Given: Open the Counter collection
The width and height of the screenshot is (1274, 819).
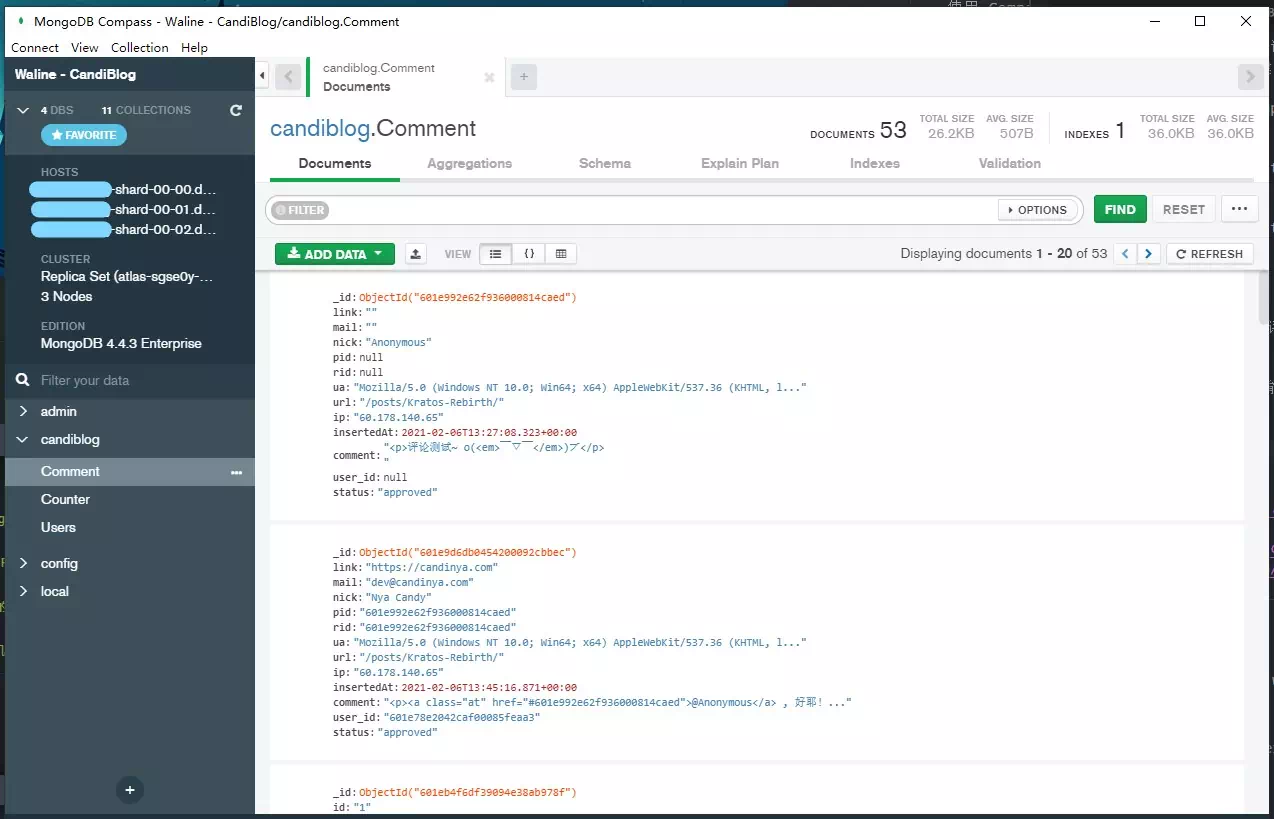Looking at the screenshot, I should pyautogui.click(x=65, y=500).
